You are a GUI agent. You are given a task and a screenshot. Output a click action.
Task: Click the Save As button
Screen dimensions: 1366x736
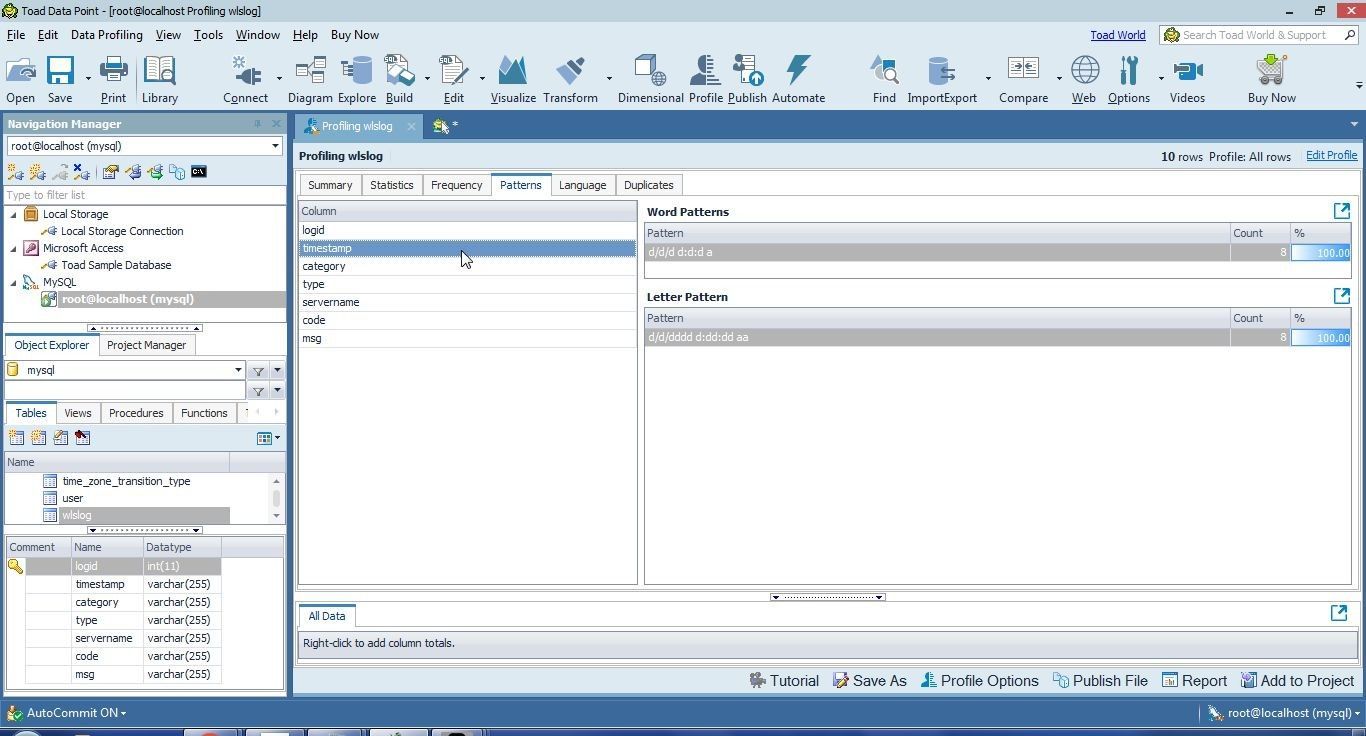870,681
